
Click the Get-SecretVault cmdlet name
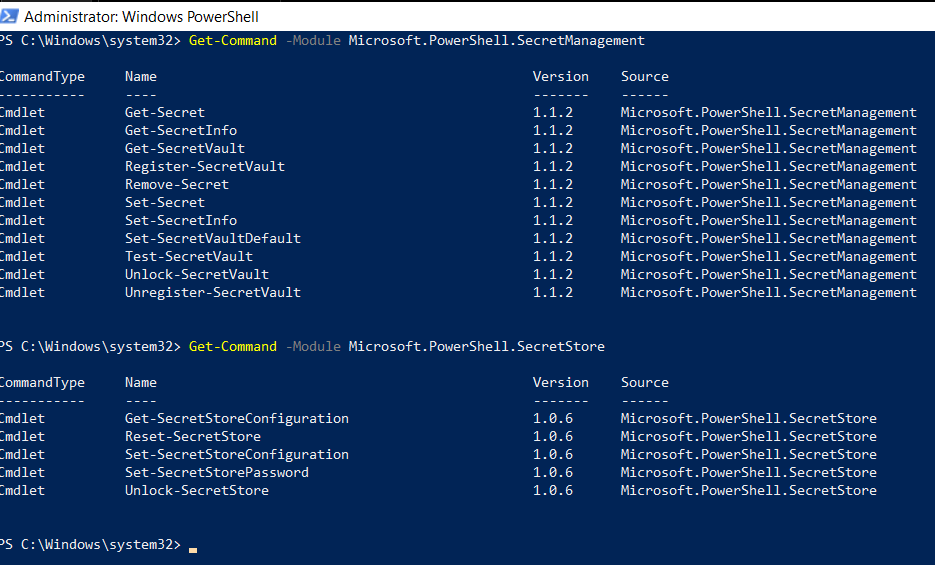(185, 149)
